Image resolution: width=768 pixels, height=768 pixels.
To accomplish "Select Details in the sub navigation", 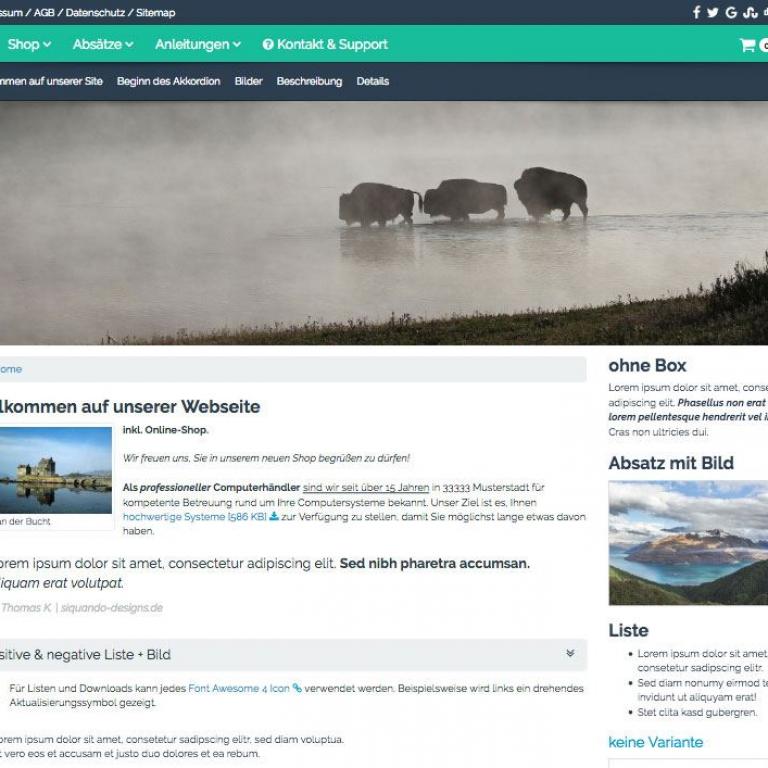I will point(373,81).
